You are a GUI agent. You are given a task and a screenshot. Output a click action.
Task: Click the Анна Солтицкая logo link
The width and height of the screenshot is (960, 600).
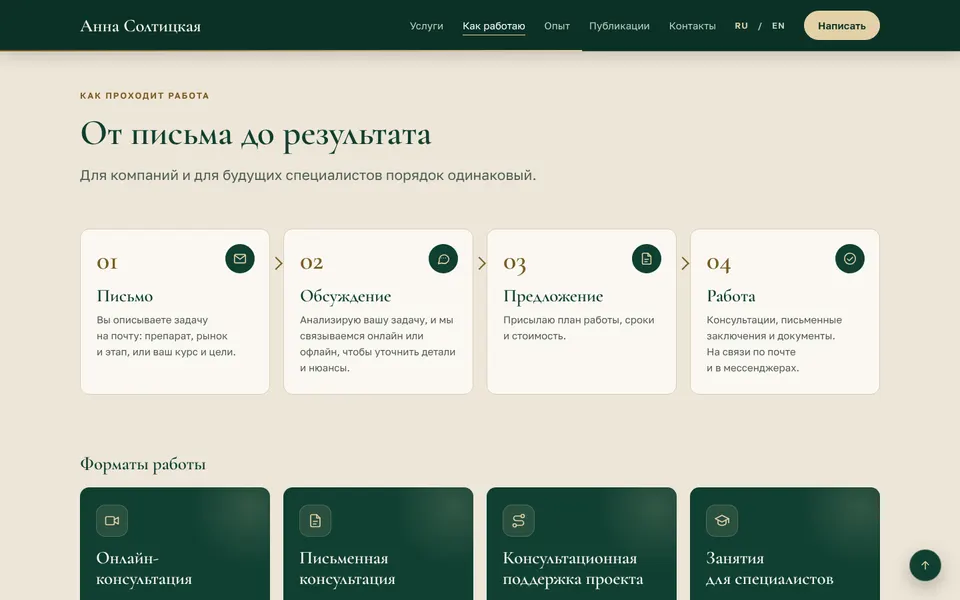[x=140, y=26]
